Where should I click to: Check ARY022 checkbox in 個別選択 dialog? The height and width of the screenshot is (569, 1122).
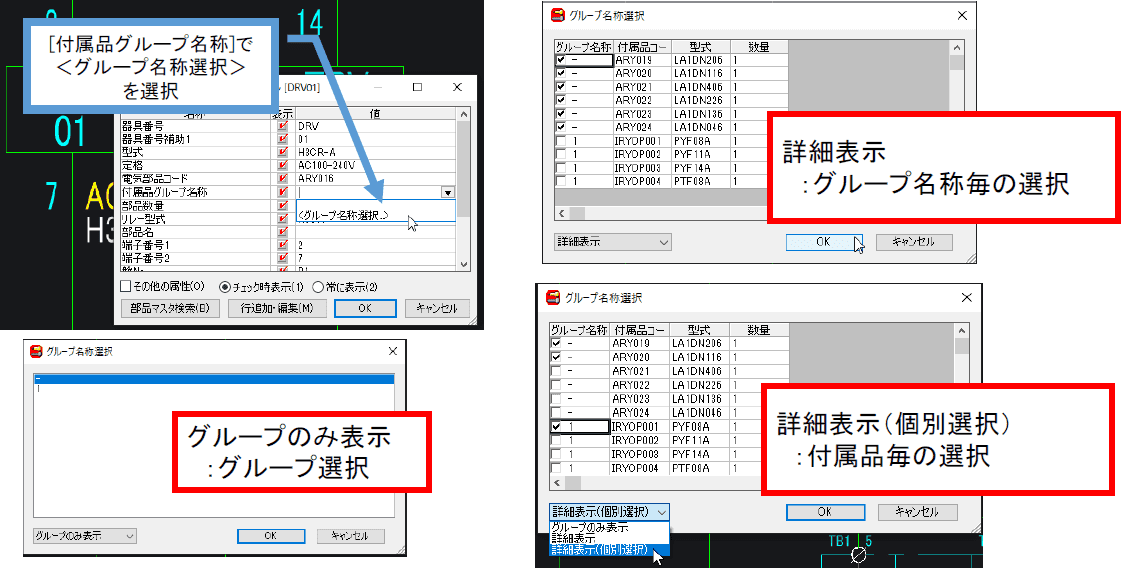pyautogui.click(x=556, y=385)
